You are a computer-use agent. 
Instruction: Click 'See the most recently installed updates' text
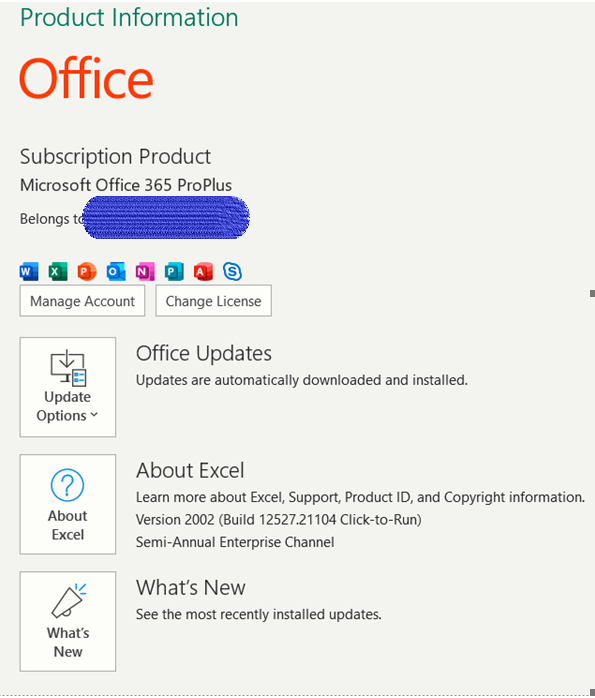point(259,614)
